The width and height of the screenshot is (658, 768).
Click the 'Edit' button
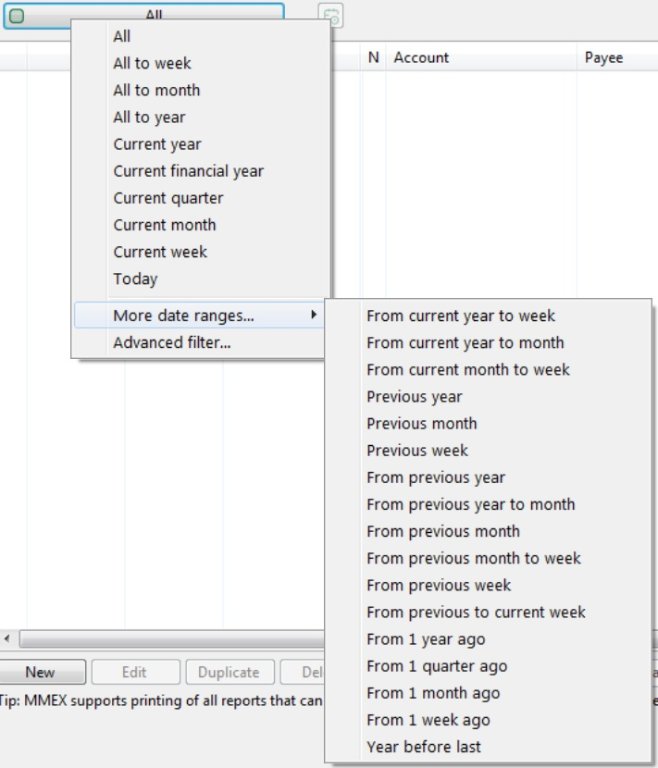click(135, 672)
